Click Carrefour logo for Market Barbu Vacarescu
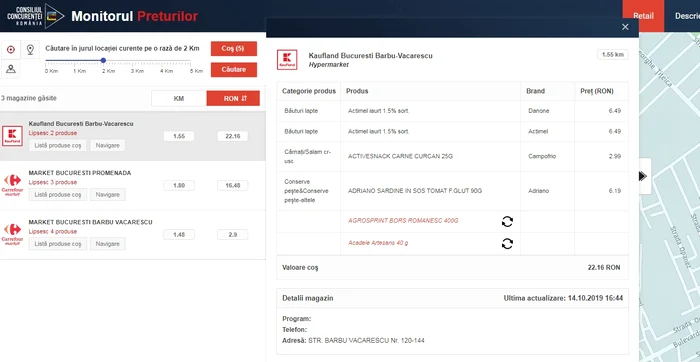Screen dimensions: 700x362 tap(12, 234)
